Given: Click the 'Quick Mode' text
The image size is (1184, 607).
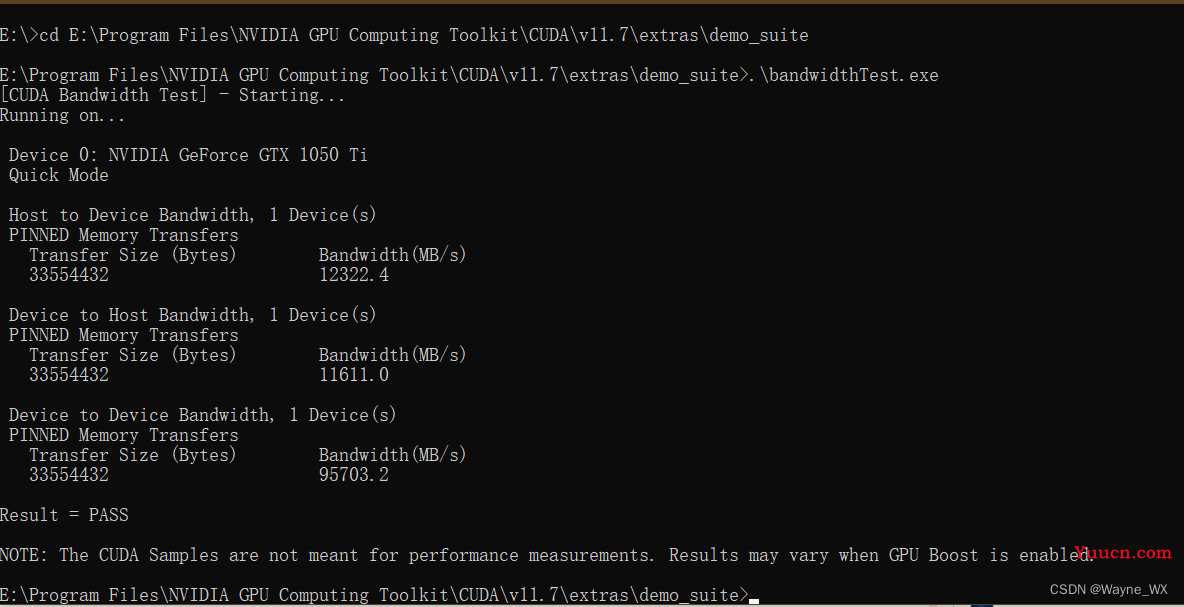Looking at the screenshot, I should (x=59, y=175).
